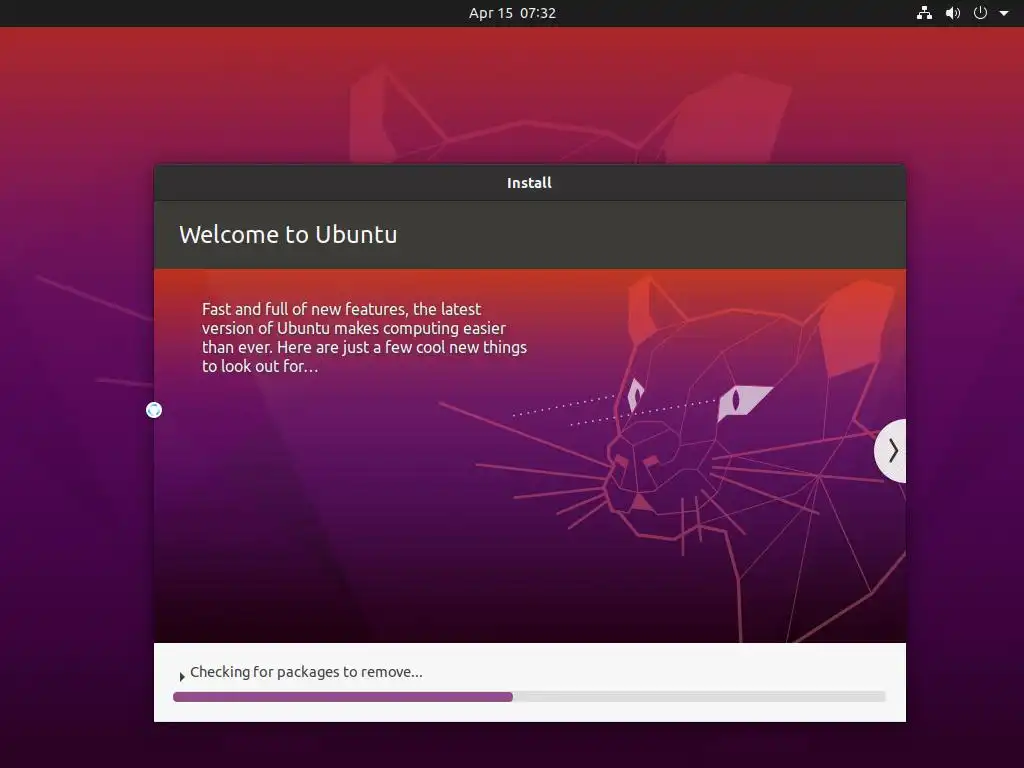1024x768 pixels.
Task: Advance slideshow with the next arrow
Action: [891, 451]
